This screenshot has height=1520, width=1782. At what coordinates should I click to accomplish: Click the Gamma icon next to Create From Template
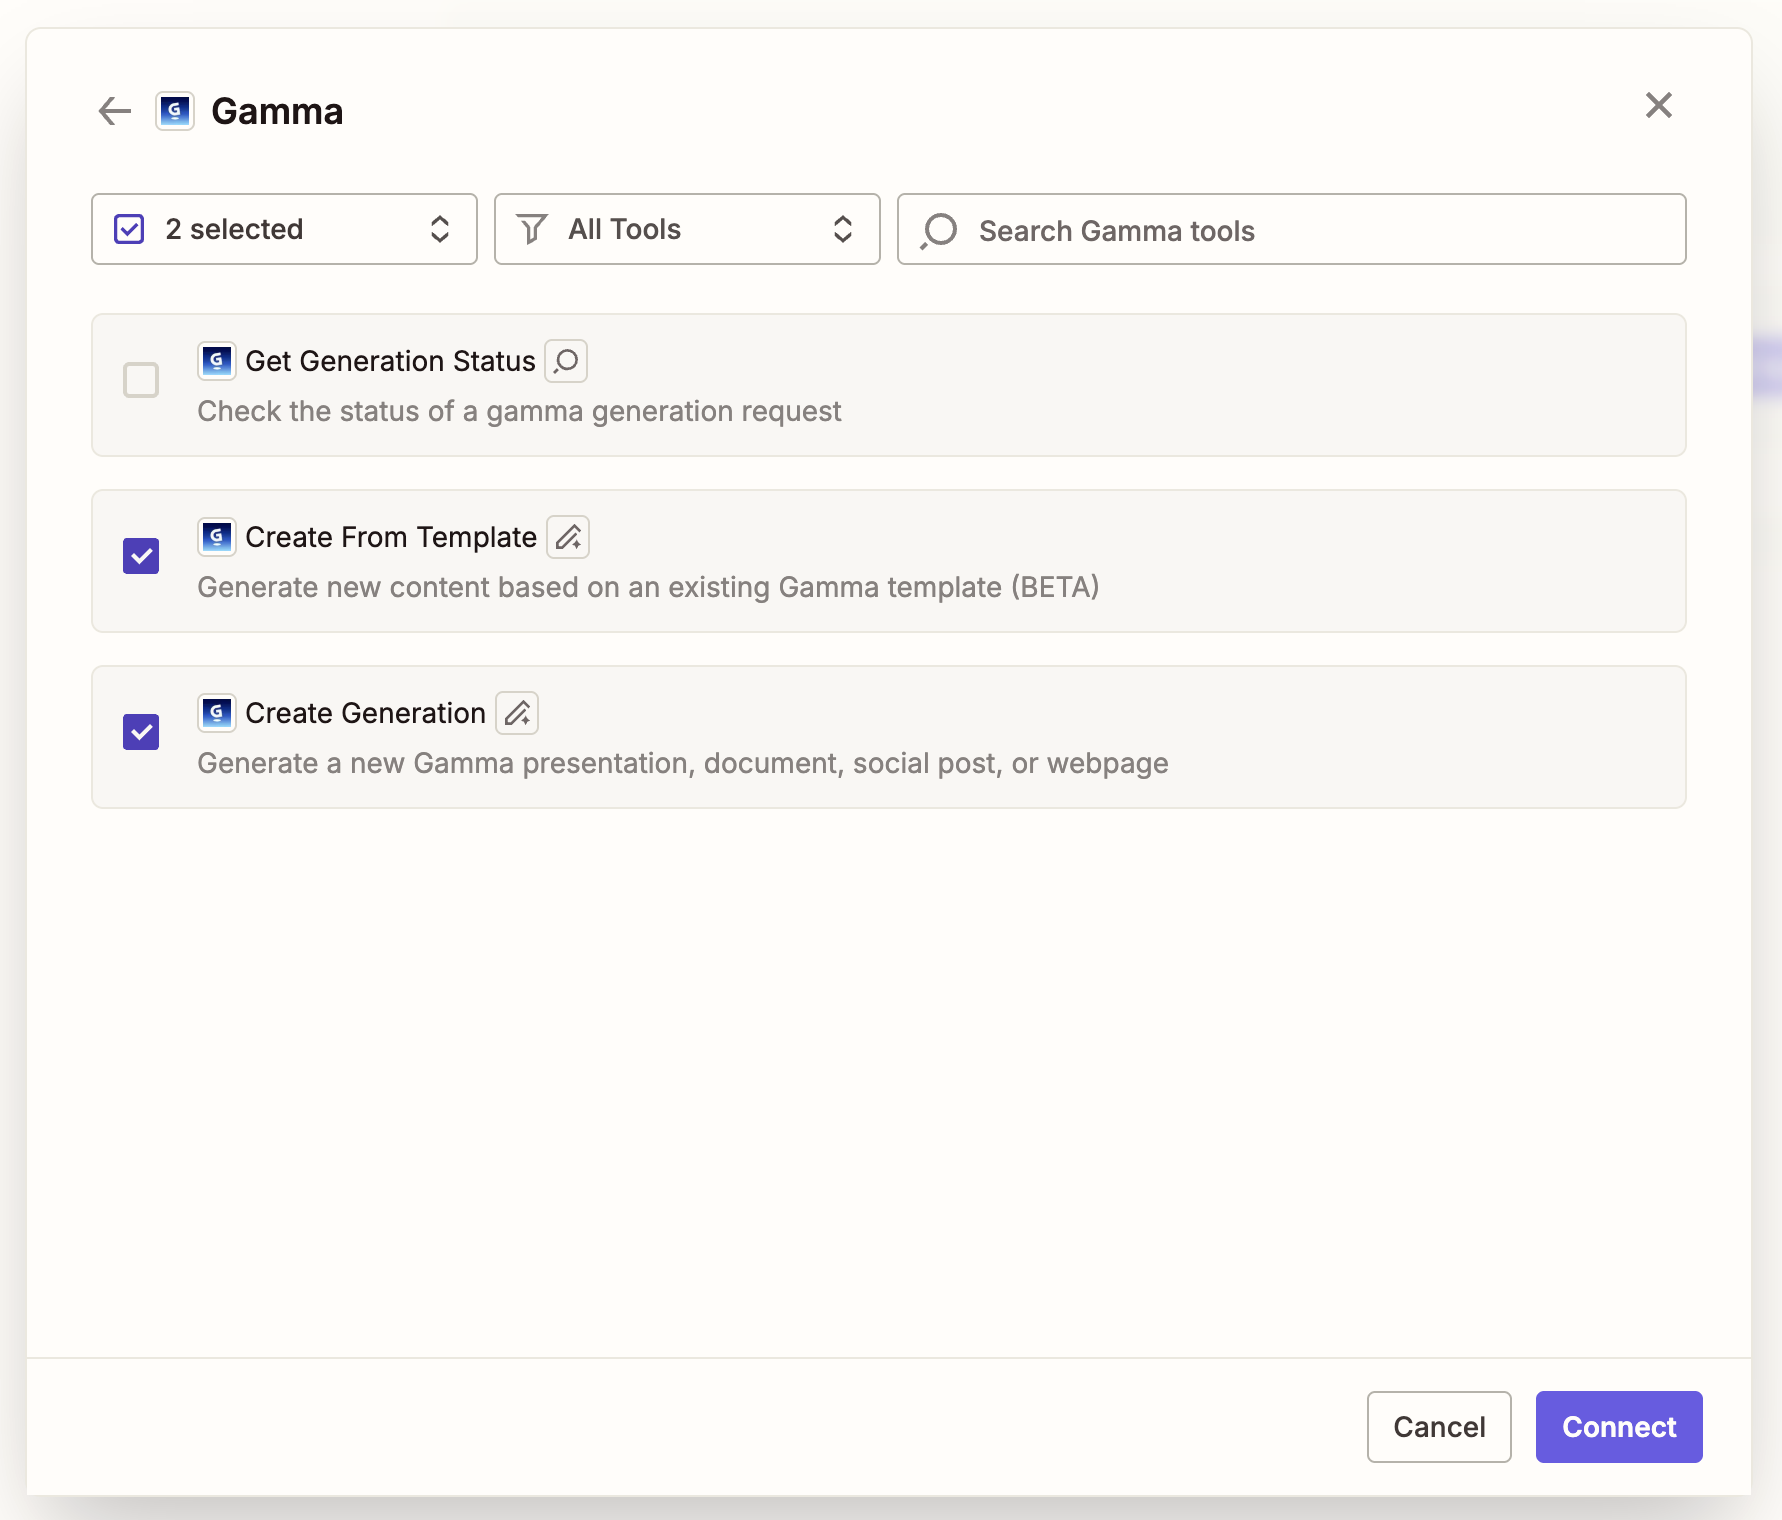pyautogui.click(x=216, y=537)
